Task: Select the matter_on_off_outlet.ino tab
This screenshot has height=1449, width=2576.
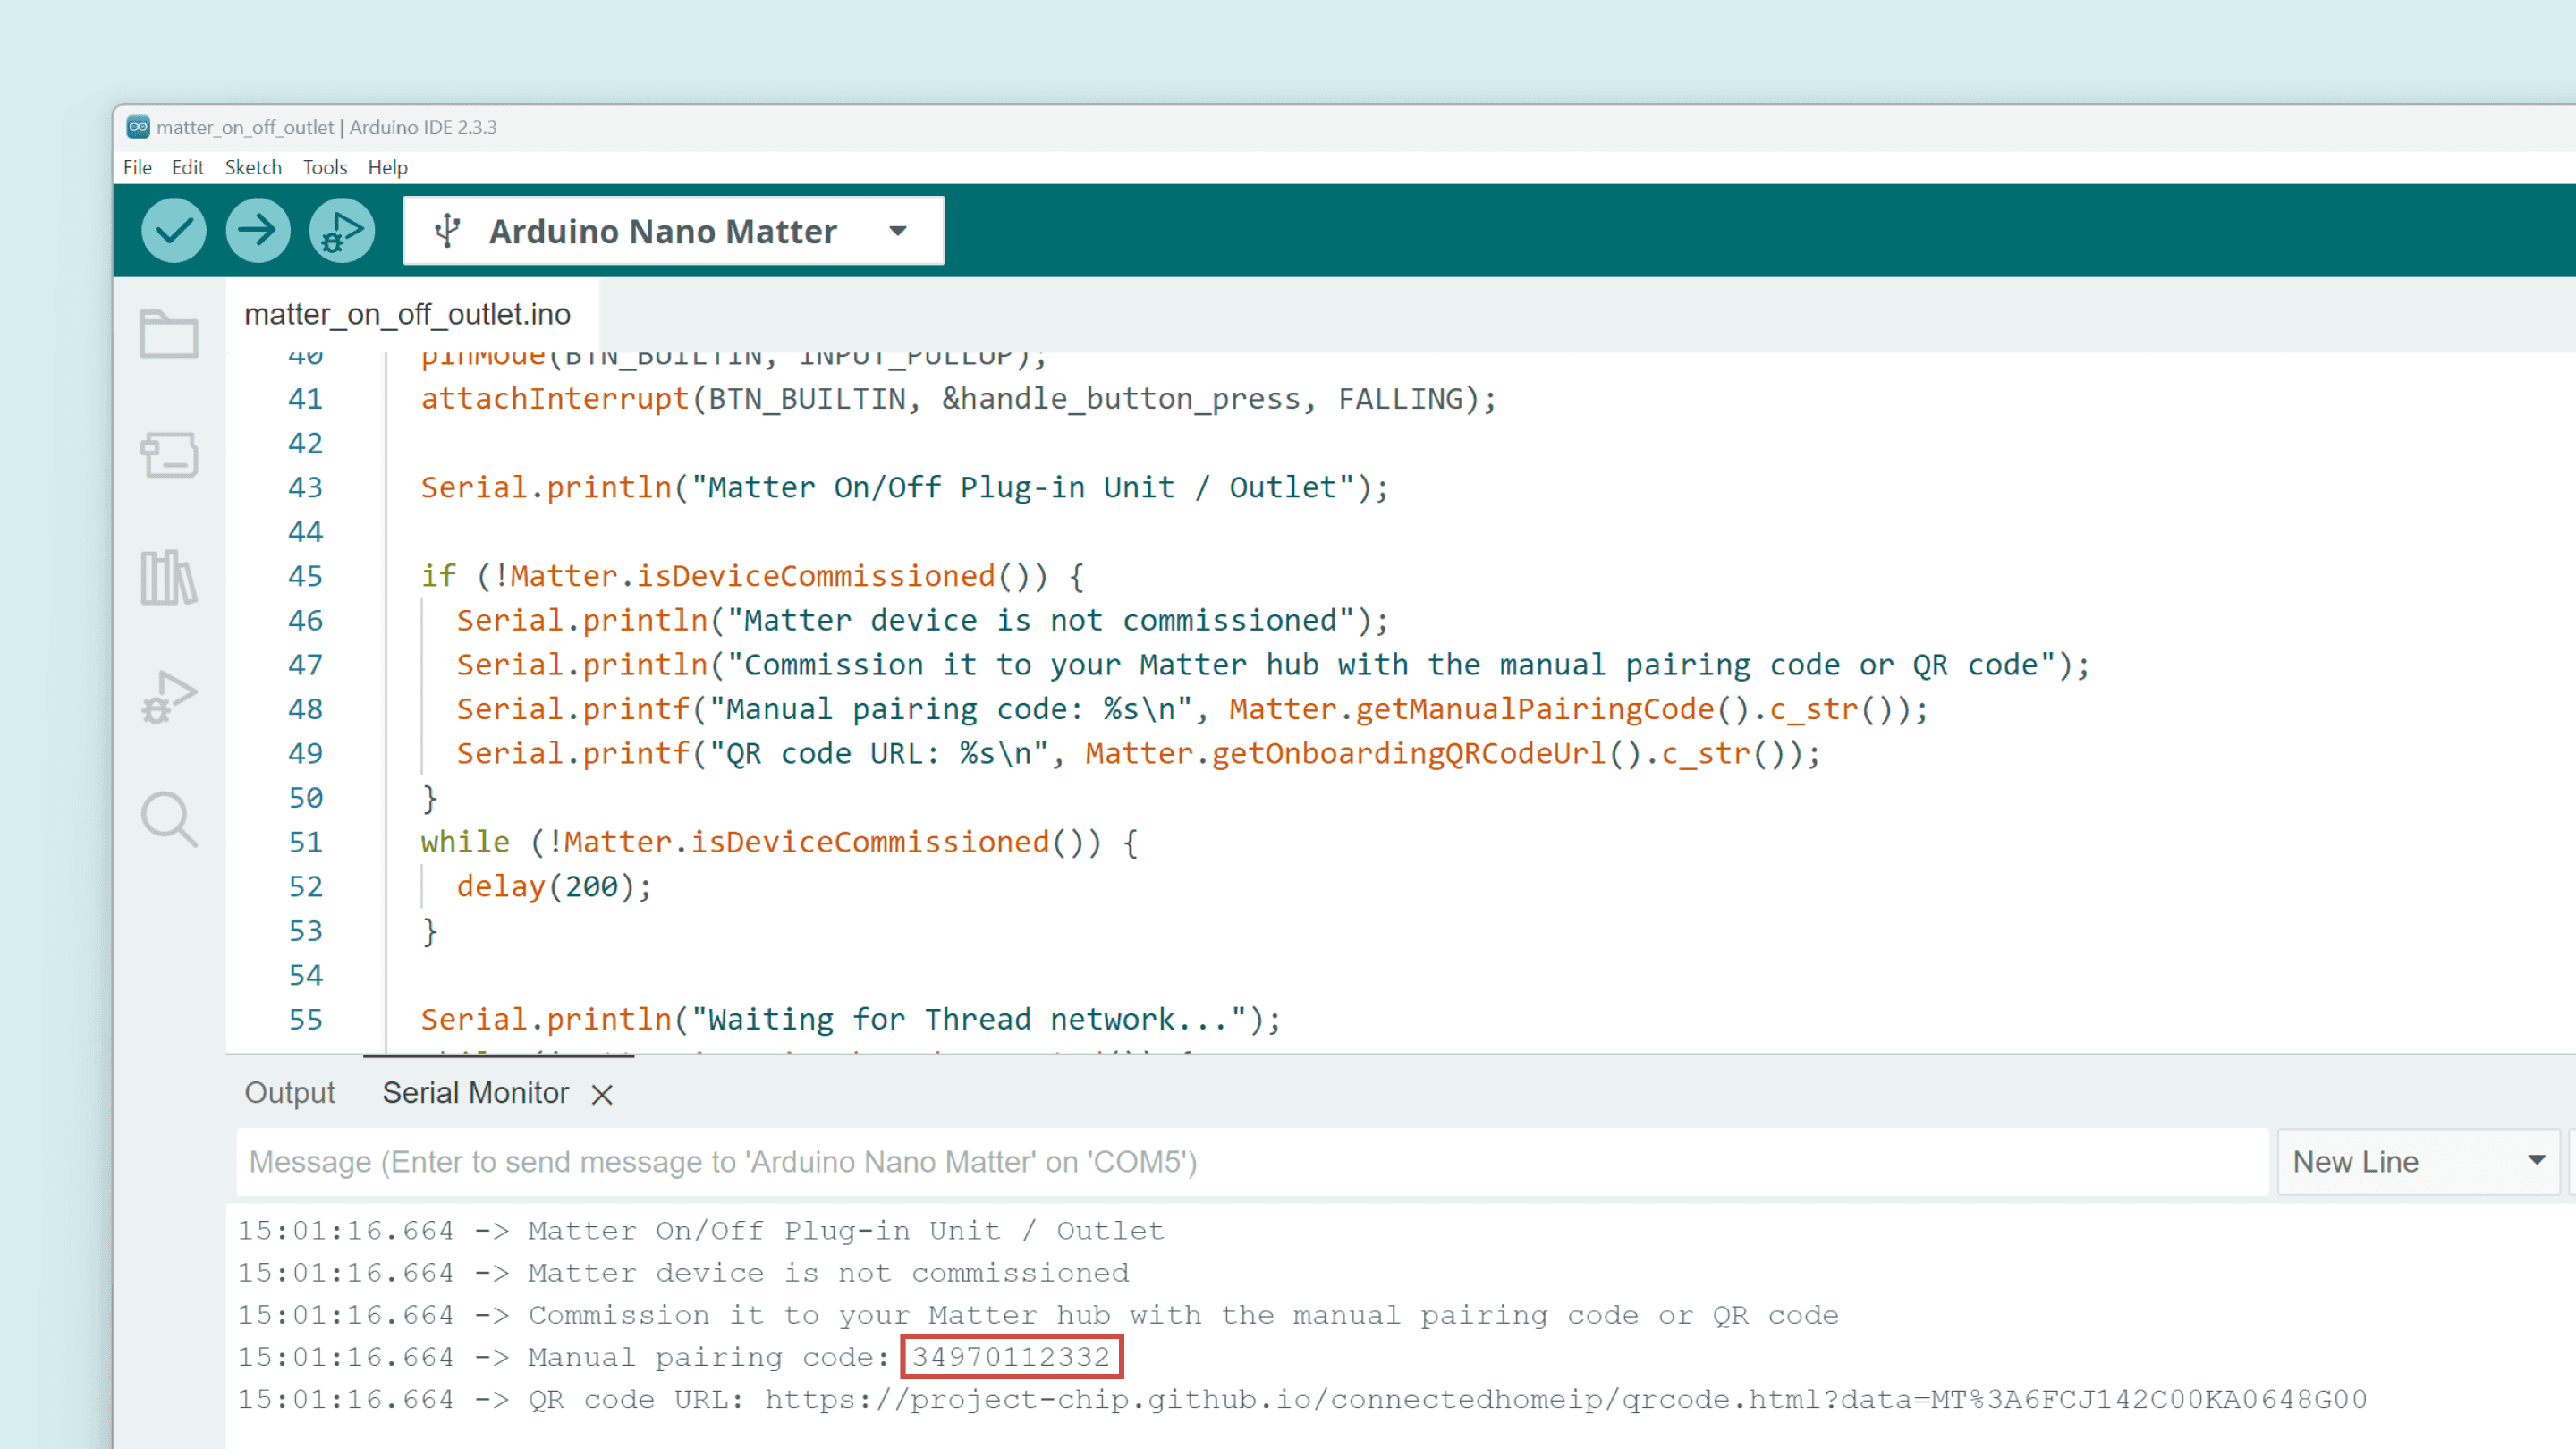Action: tap(407, 314)
